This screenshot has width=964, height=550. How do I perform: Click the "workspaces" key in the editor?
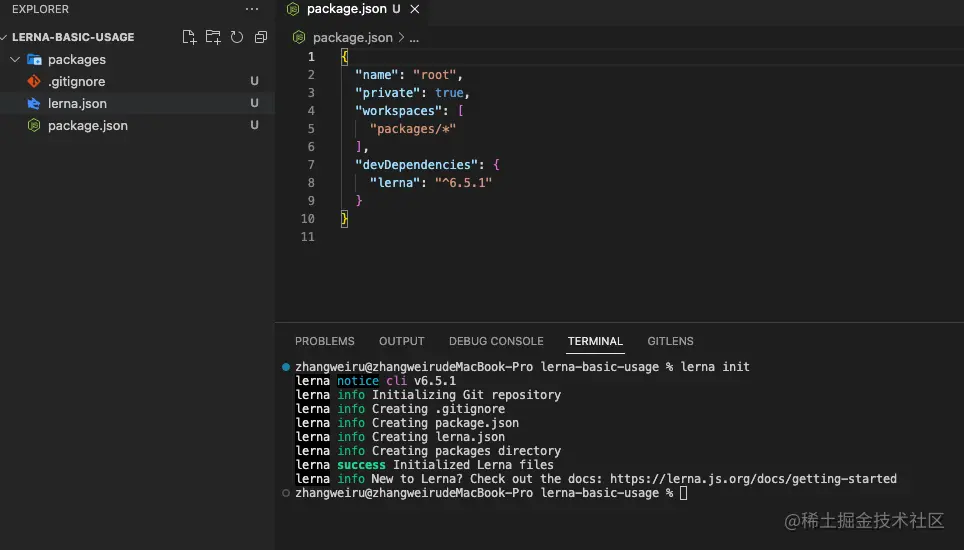pos(398,111)
